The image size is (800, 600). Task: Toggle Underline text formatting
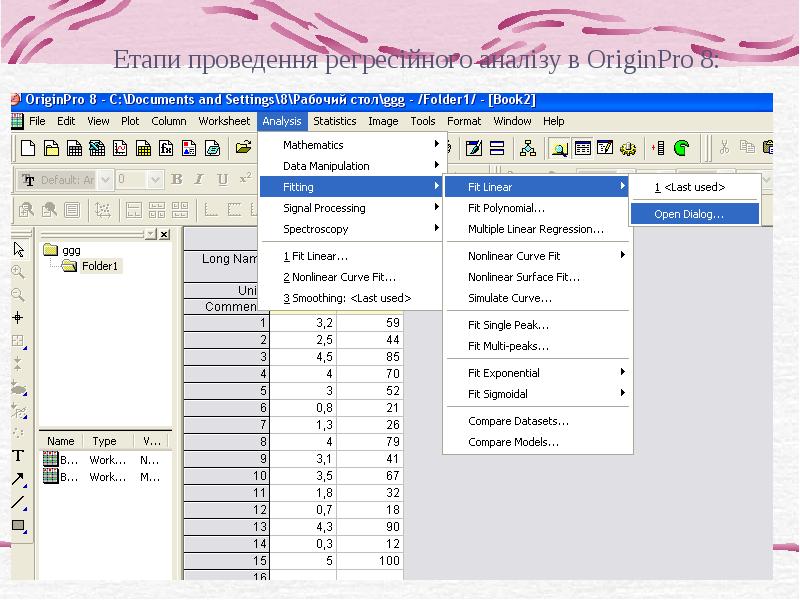click(222, 180)
